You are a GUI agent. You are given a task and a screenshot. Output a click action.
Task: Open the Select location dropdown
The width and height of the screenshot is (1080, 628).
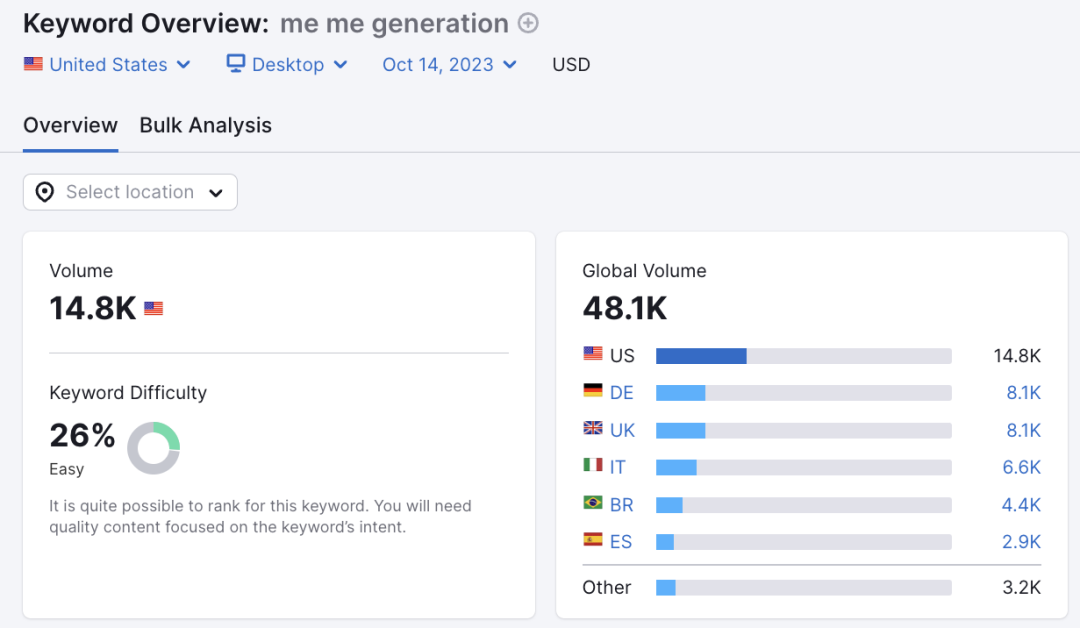click(x=130, y=192)
